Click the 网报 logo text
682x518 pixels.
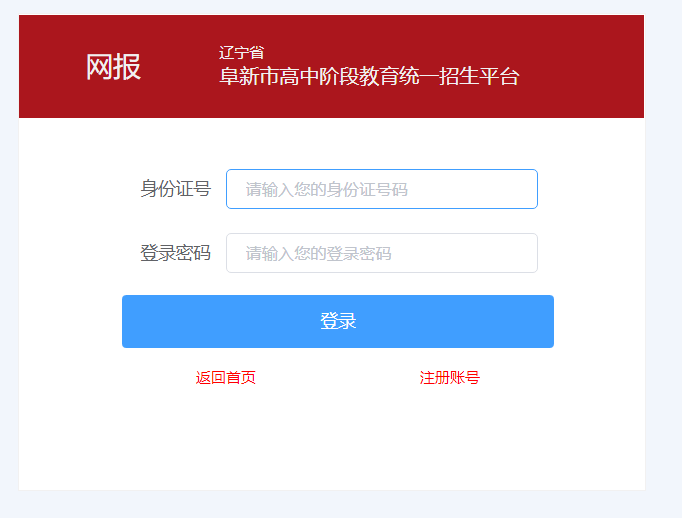(113, 67)
